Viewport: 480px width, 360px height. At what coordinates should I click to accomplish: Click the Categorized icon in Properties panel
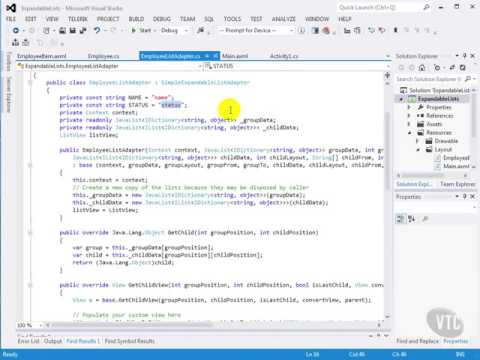tap(400, 219)
